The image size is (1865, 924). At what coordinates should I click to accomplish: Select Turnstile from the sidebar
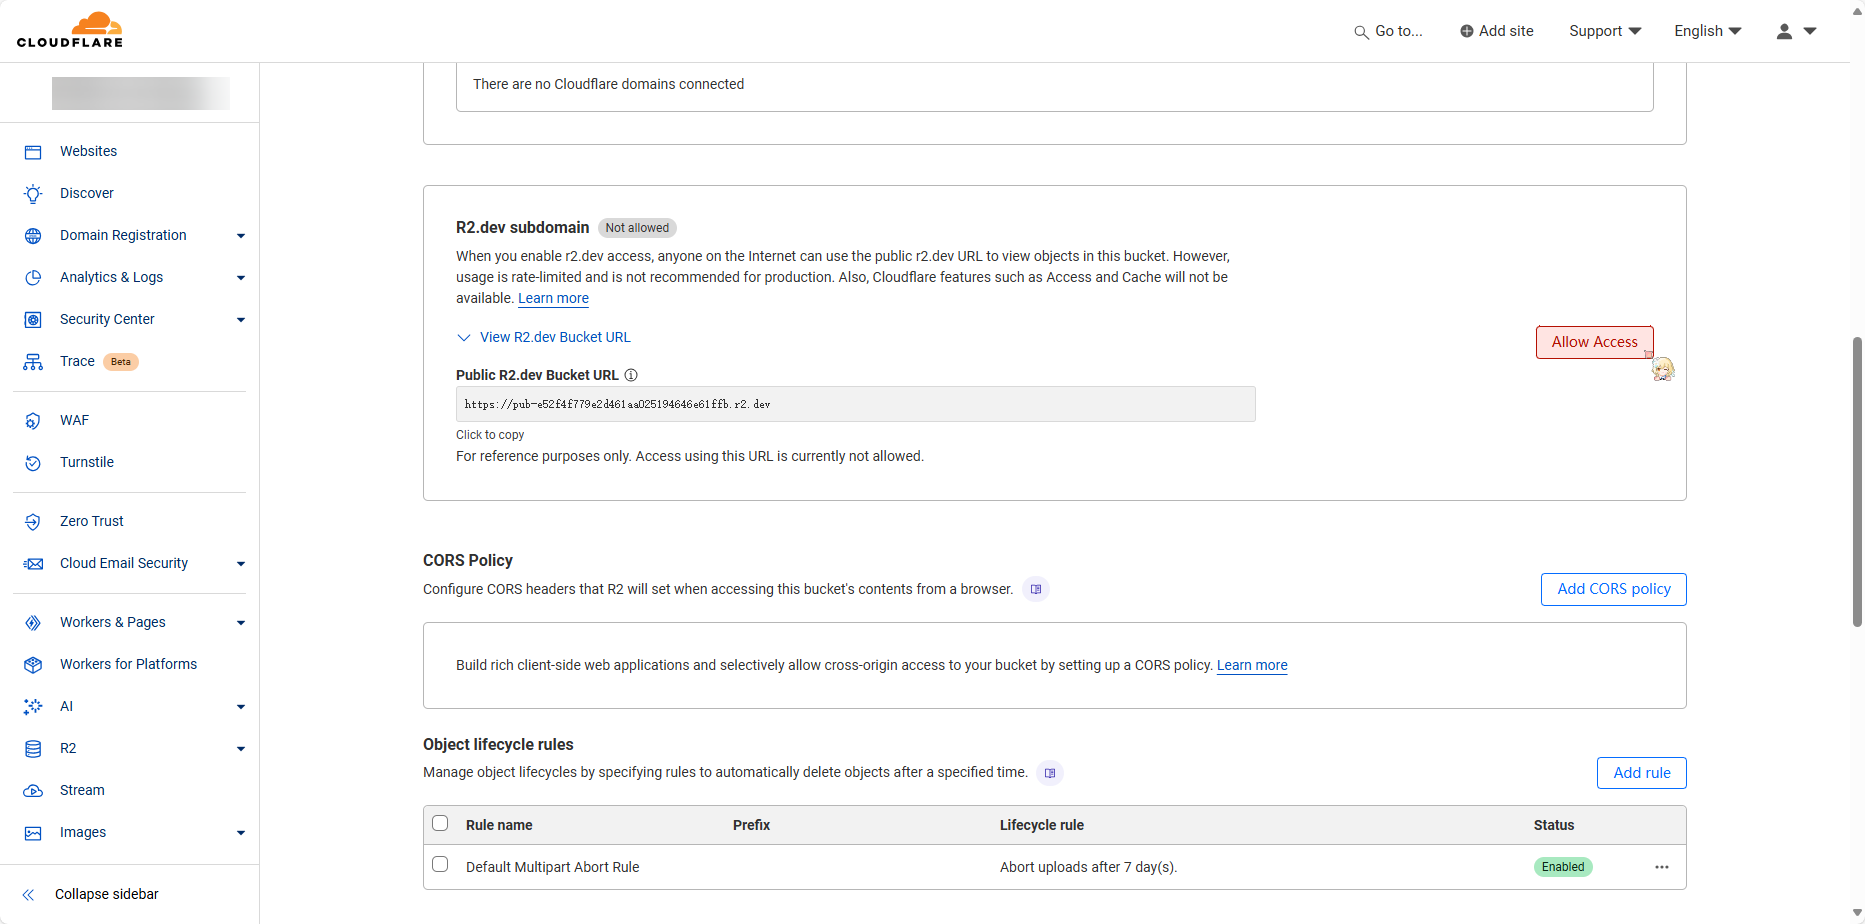86,462
